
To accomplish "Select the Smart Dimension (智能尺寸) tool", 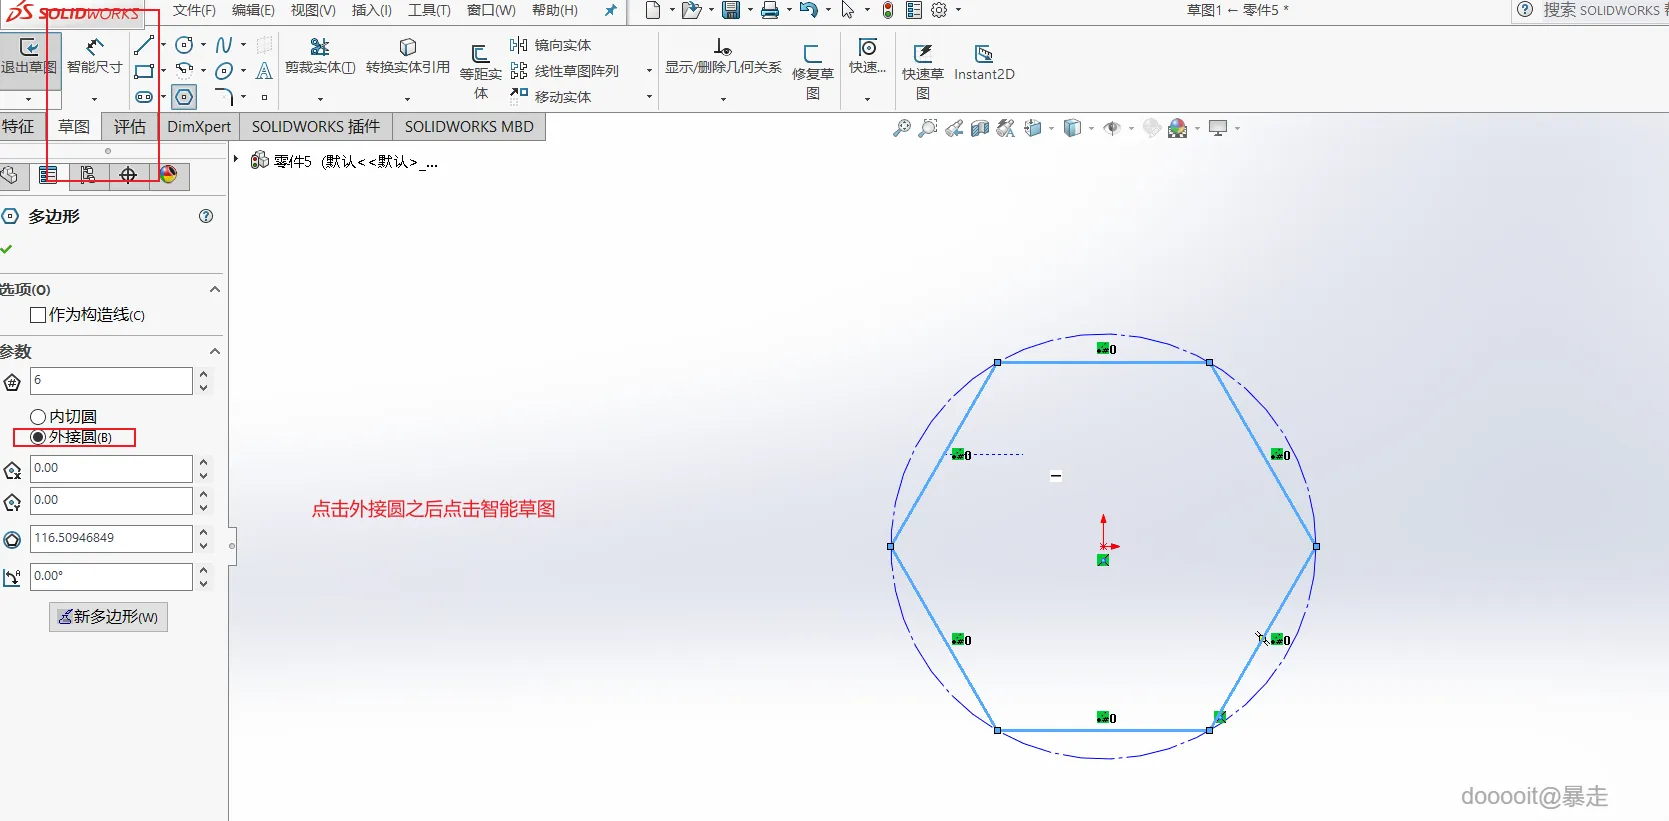I will pos(94,57).
